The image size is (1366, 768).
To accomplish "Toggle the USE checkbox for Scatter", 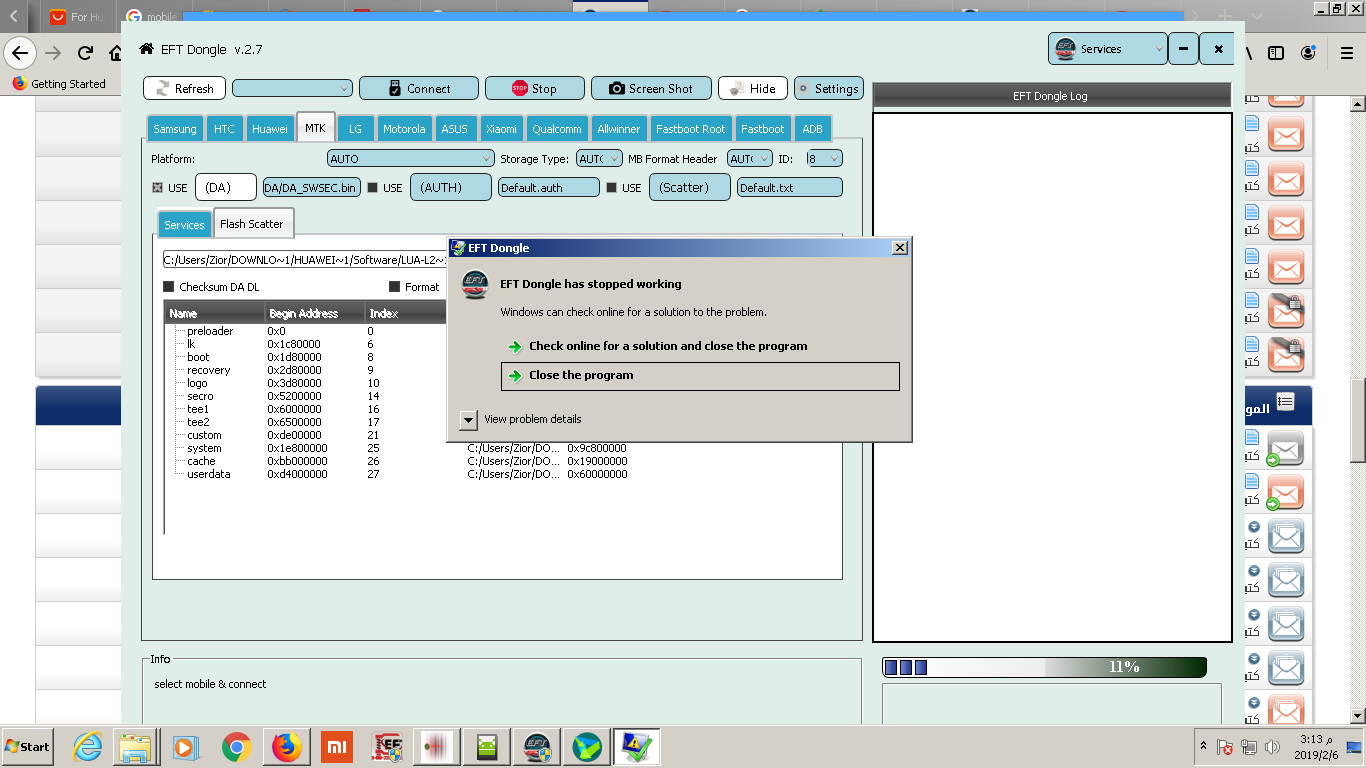I will click(611, 187).
